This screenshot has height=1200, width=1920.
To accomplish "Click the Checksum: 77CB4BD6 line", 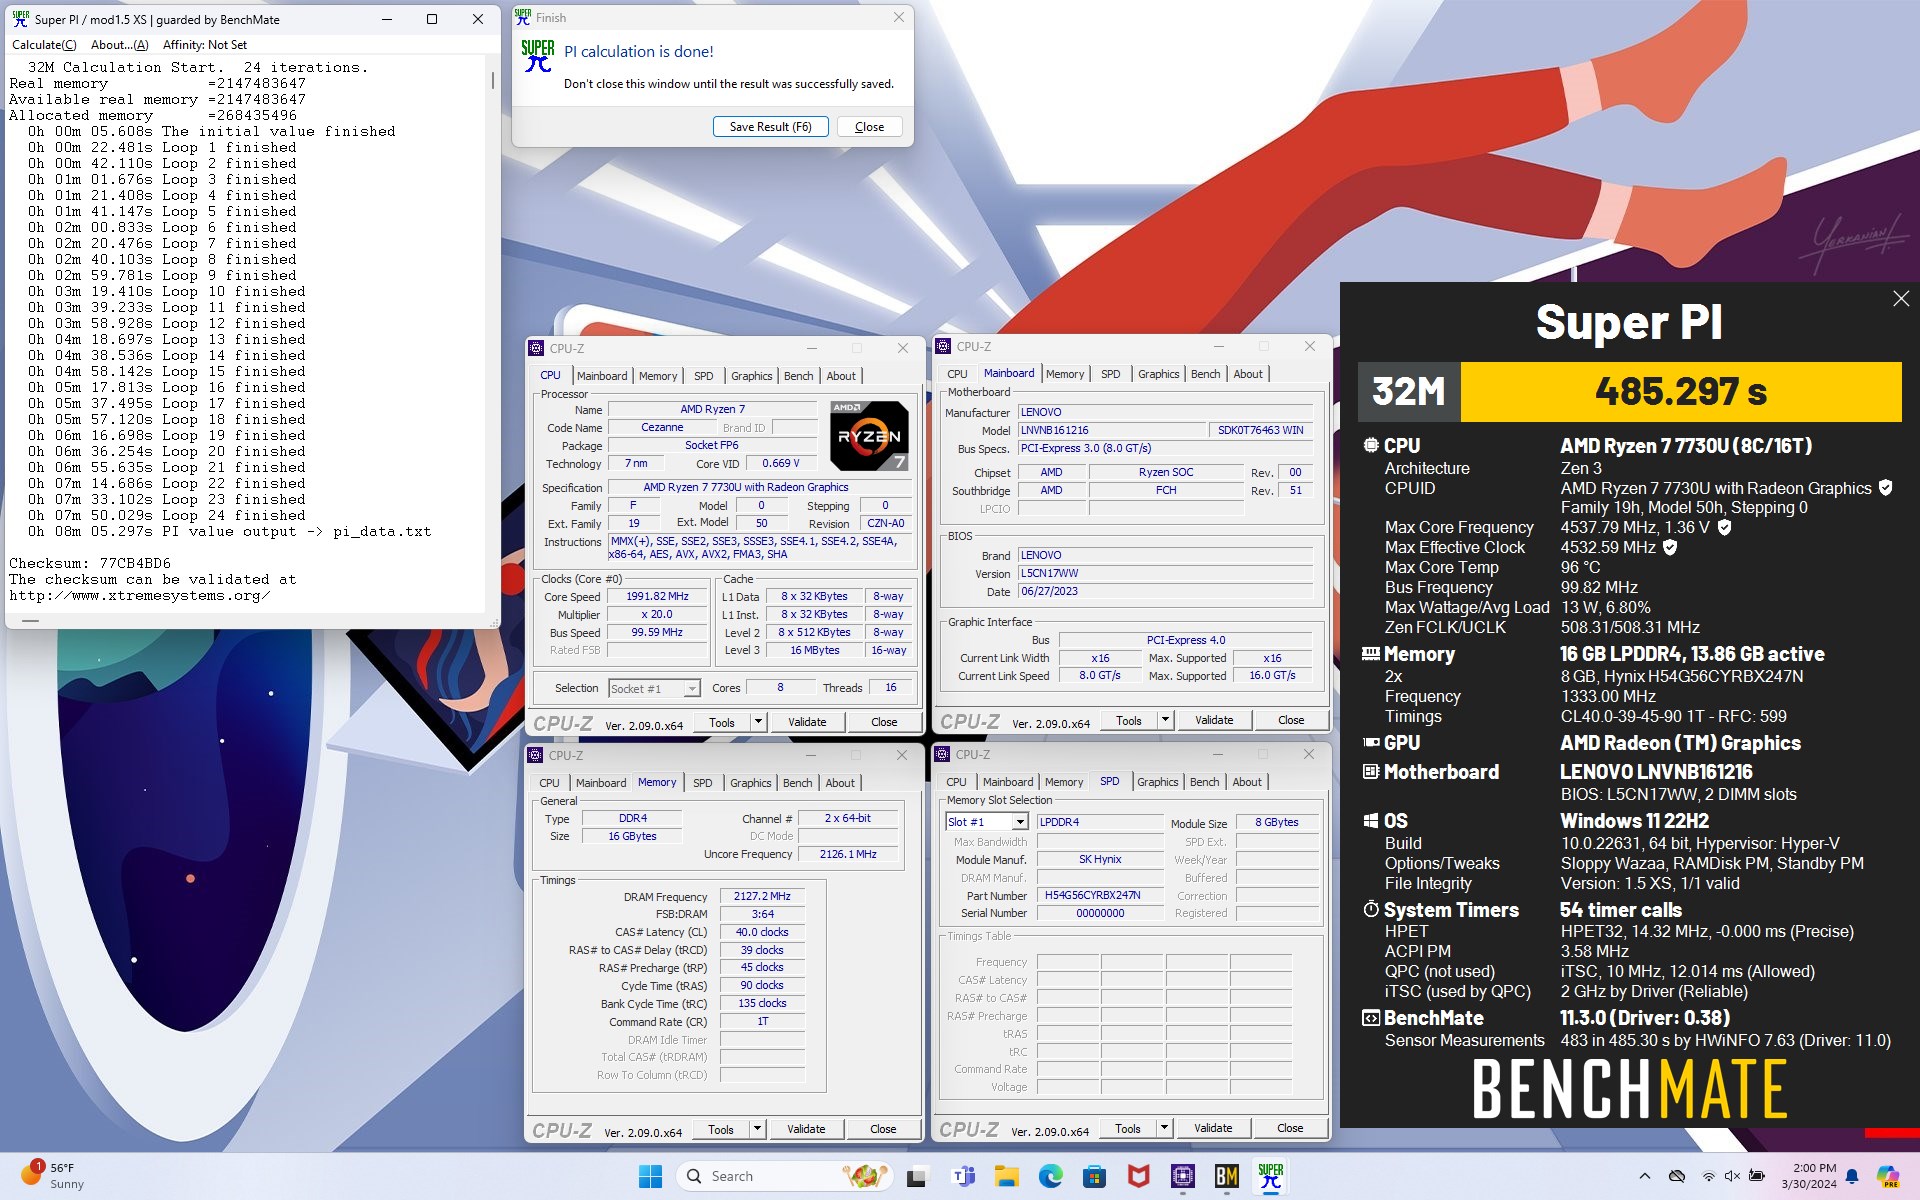I will (x=90, y=563).
